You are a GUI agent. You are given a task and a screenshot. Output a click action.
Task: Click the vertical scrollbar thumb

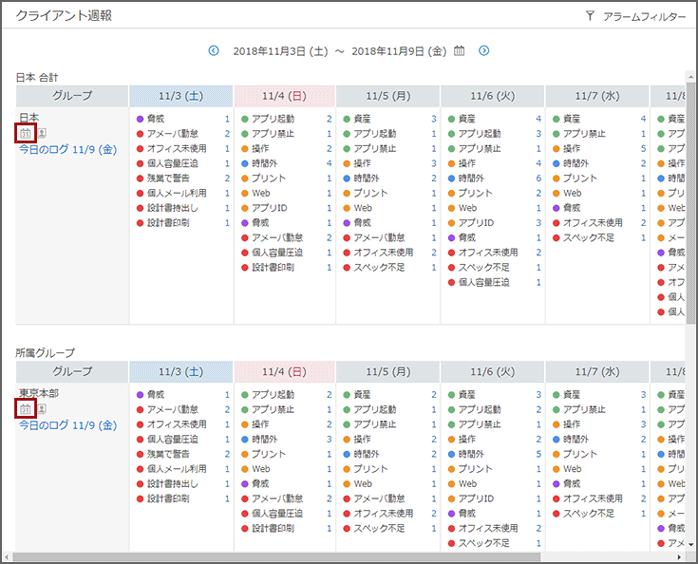(690, 203)
